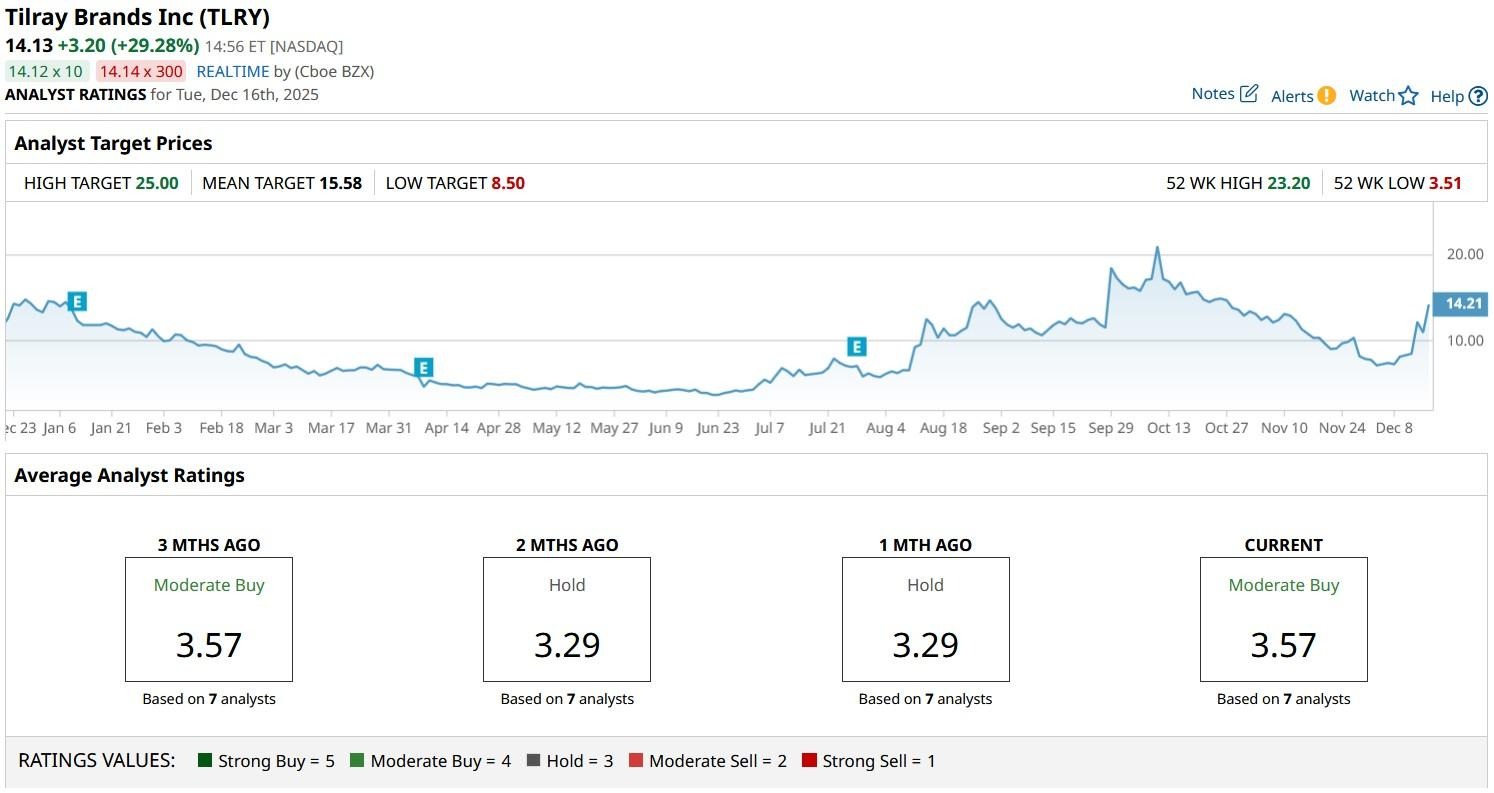The width and height of the screenshot is (1494, 793).
Task: Click the LOW TARGET 8.50 value
Action: pos(508,183)
